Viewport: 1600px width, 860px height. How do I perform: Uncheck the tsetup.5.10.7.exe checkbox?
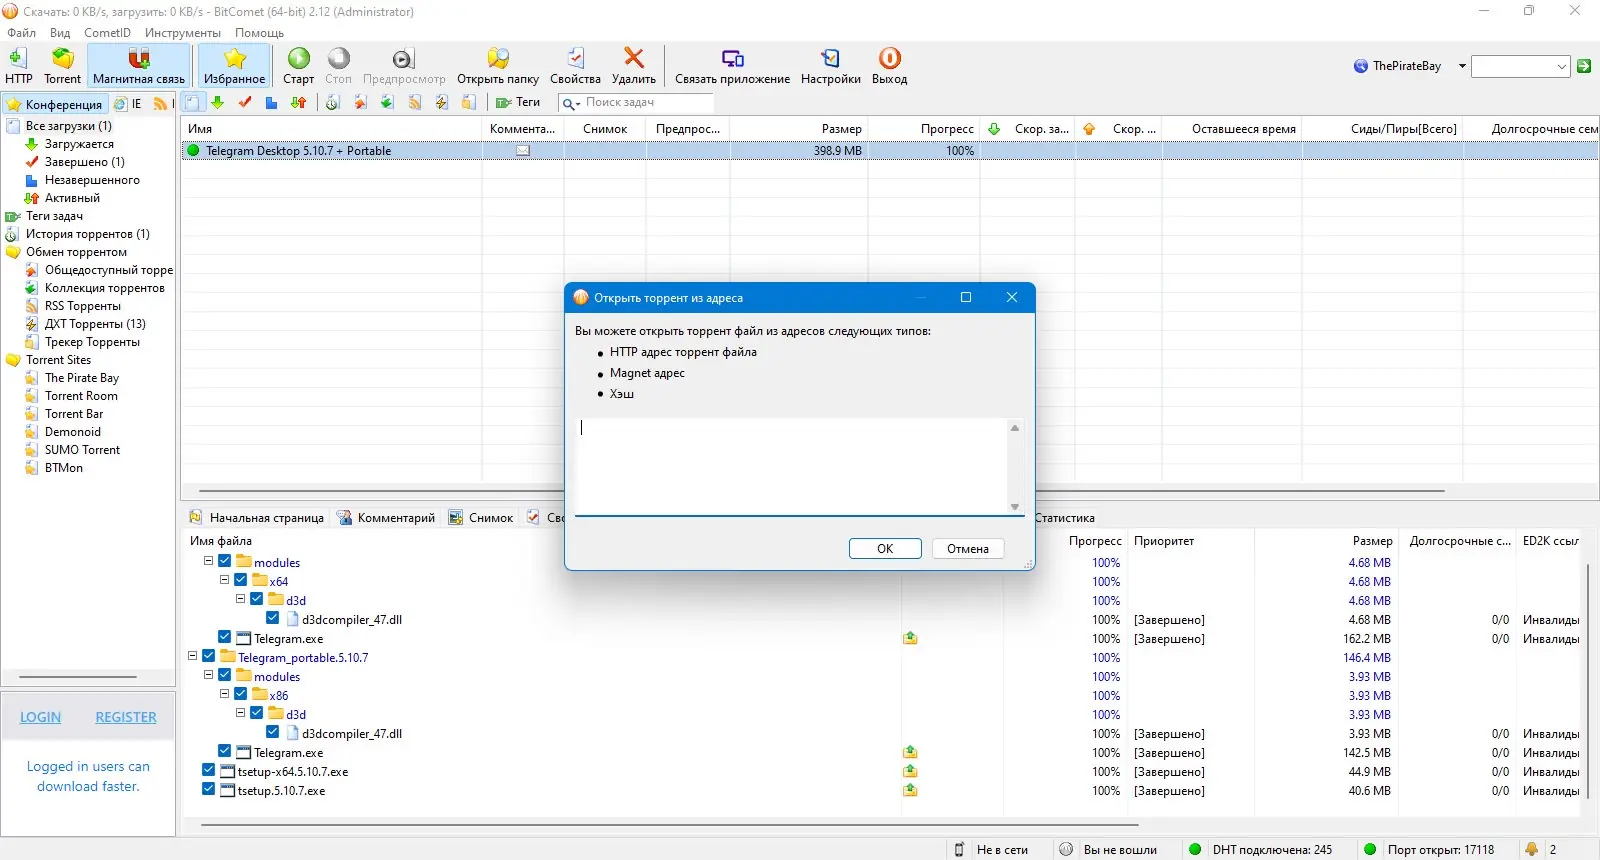coord(209,789)
